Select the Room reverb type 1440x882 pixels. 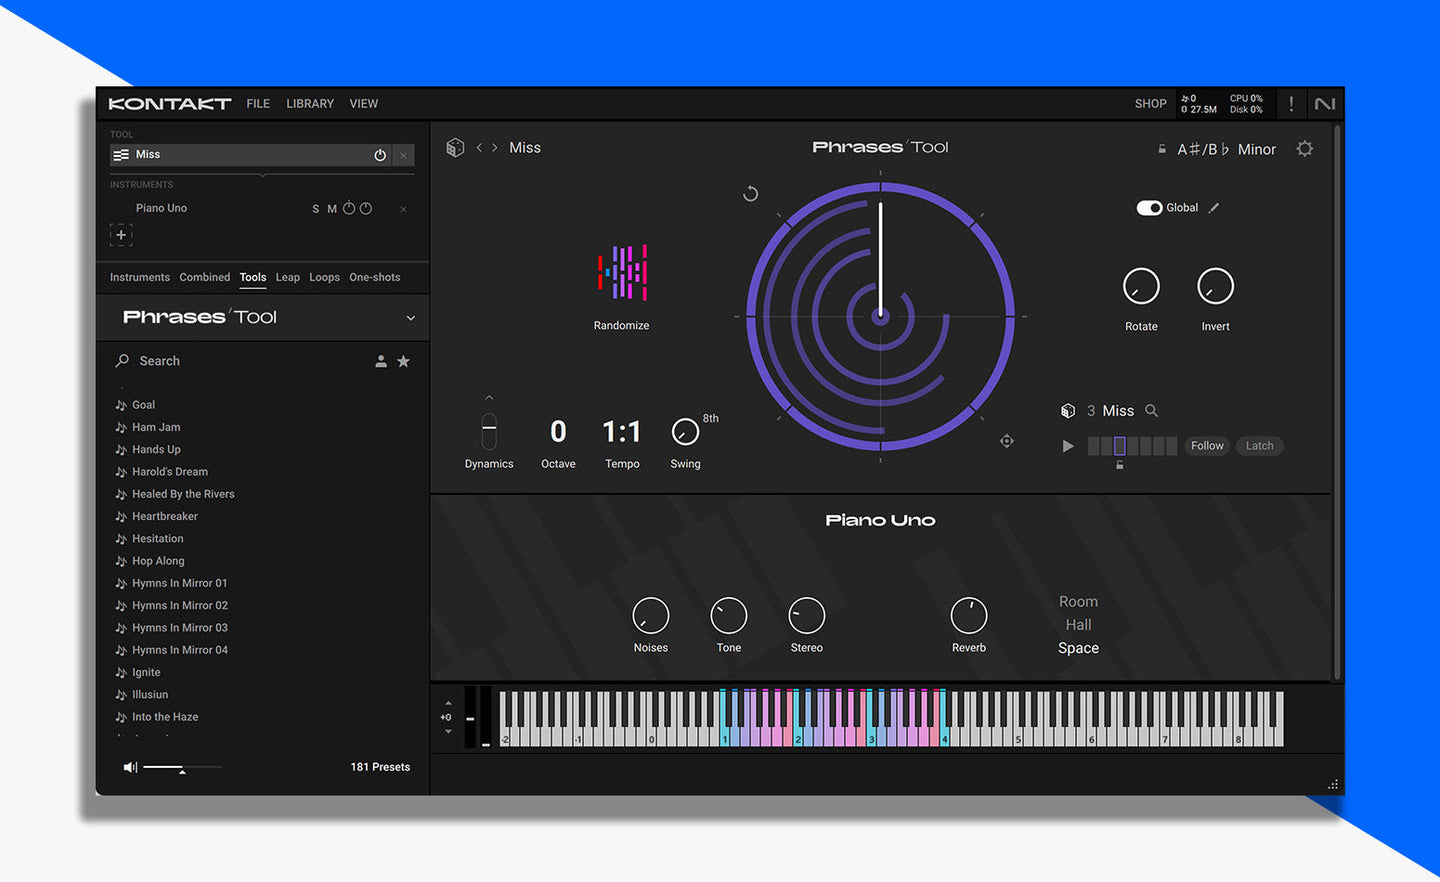coord(1078,602)
